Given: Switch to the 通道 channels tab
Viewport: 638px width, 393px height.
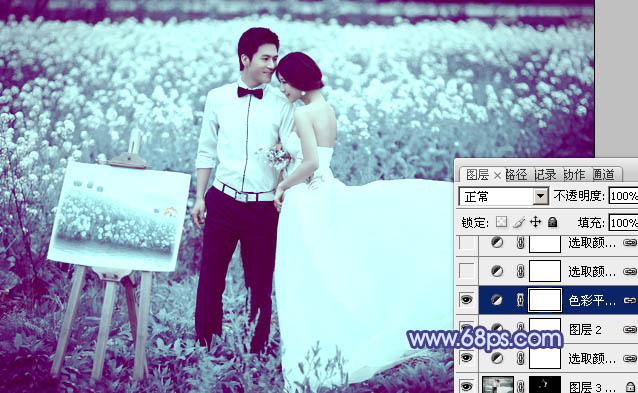Looking at the screenshot, I should [604, 175].
